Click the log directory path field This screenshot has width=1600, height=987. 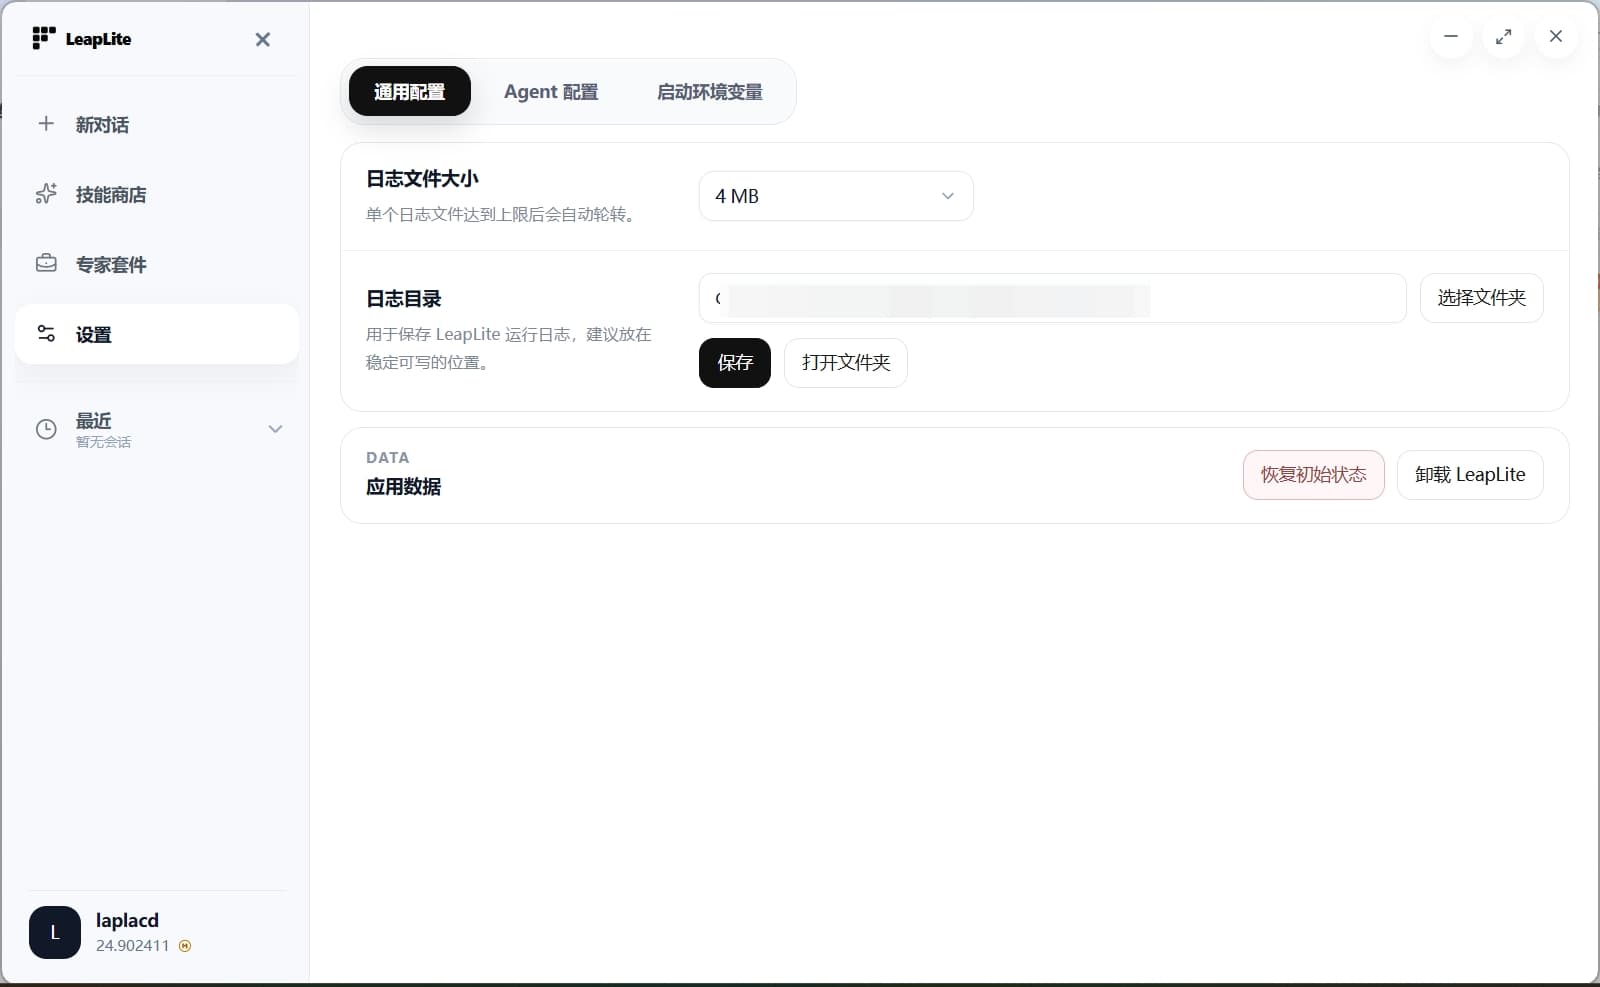coord(1052,298)
